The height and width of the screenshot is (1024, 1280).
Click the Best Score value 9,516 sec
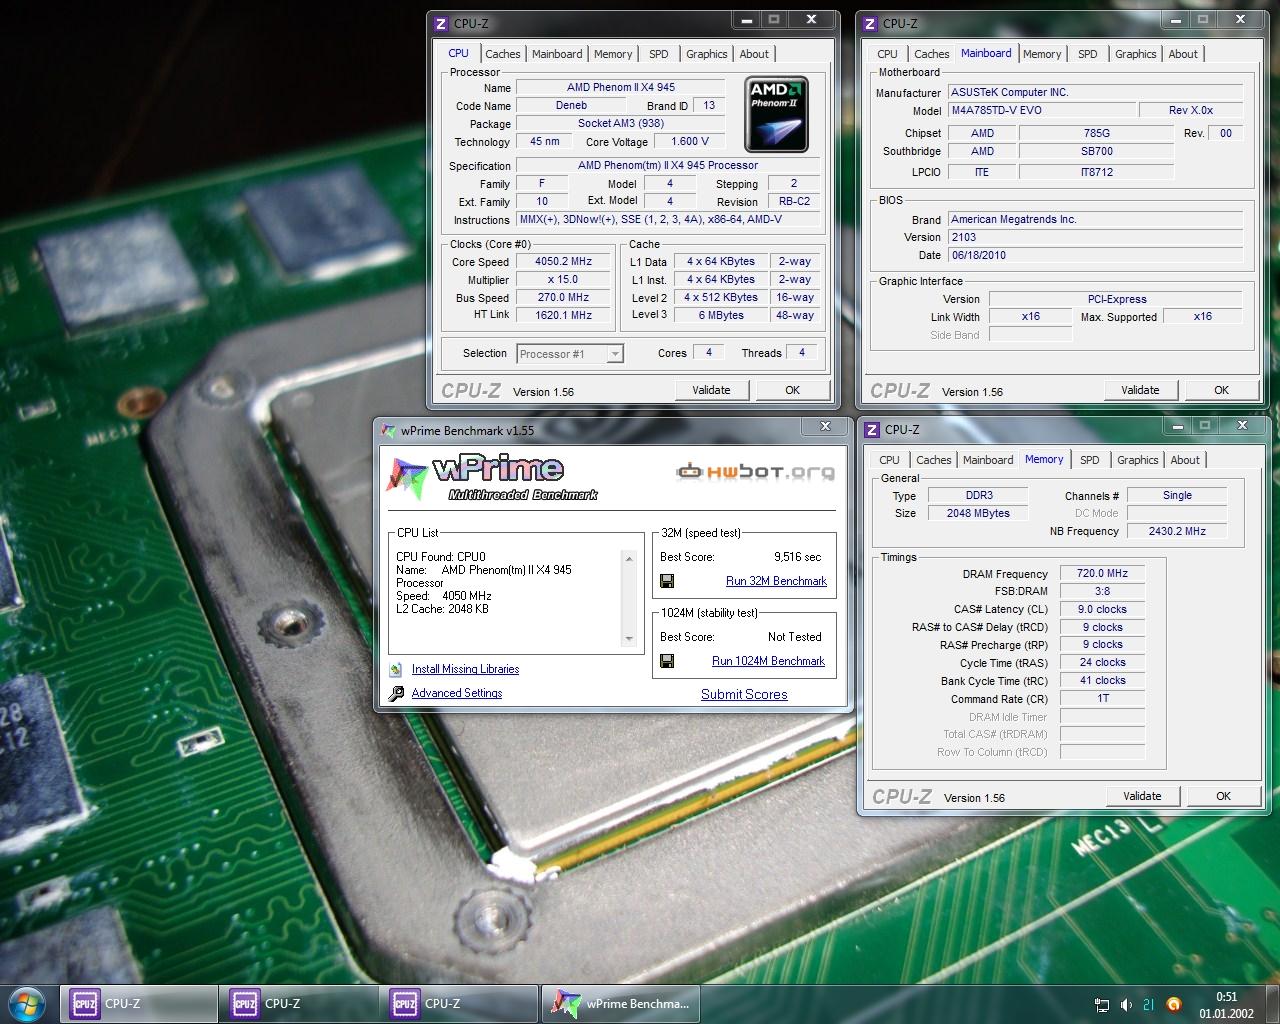(x=797, y=557)
